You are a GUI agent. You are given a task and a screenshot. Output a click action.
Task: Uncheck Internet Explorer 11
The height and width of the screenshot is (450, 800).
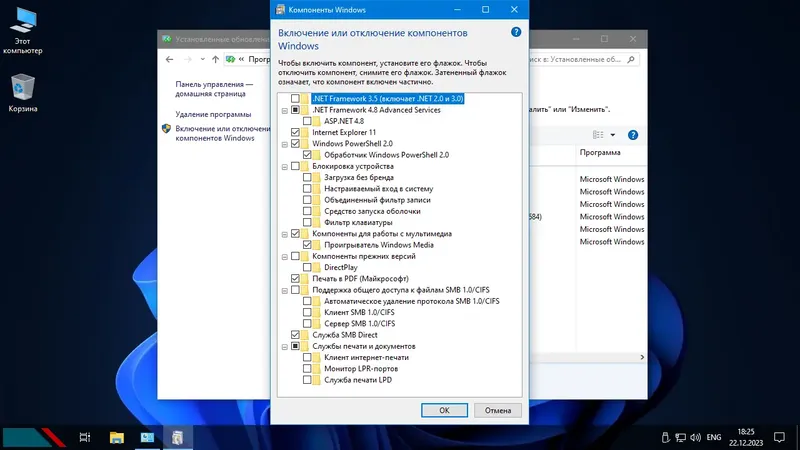(295, 132)
